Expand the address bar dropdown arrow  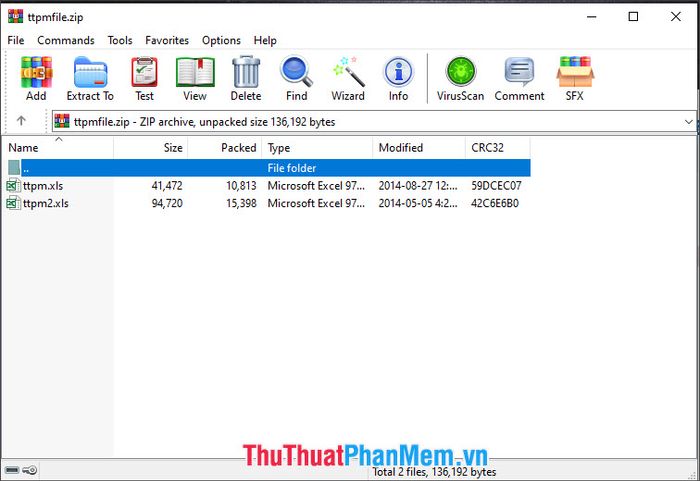coord(688,121)
